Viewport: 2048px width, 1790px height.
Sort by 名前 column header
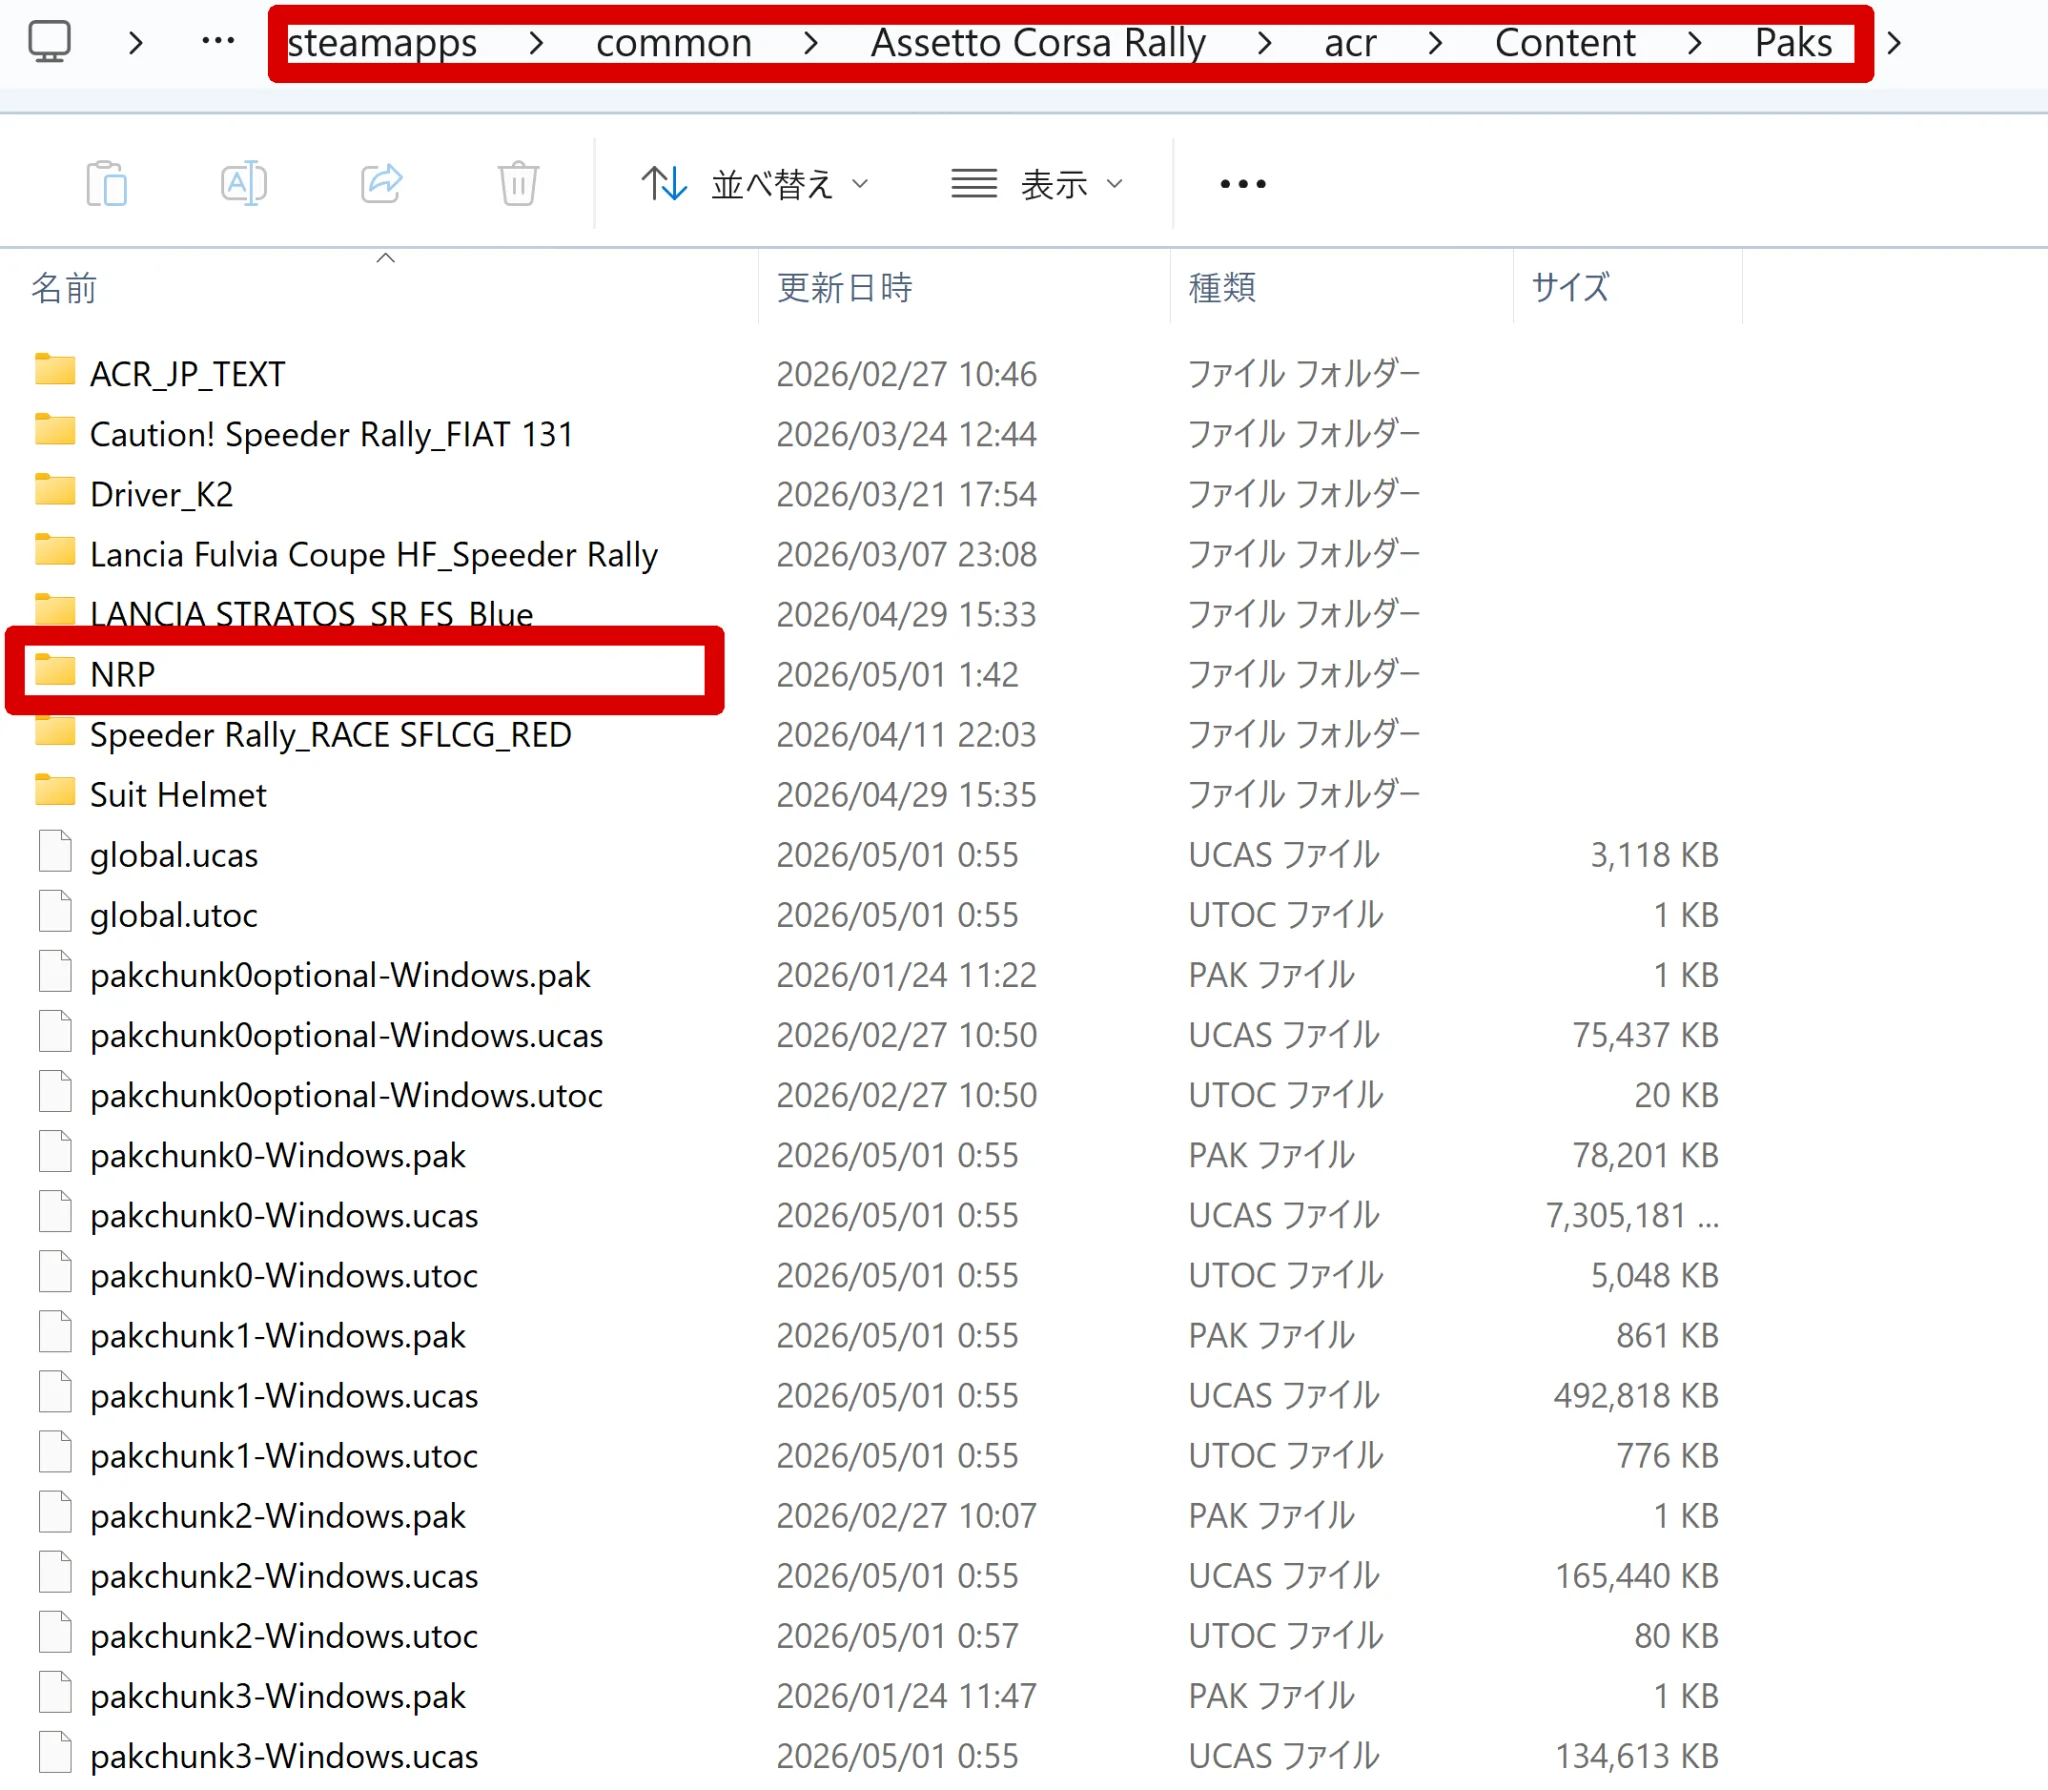[64, 288]
